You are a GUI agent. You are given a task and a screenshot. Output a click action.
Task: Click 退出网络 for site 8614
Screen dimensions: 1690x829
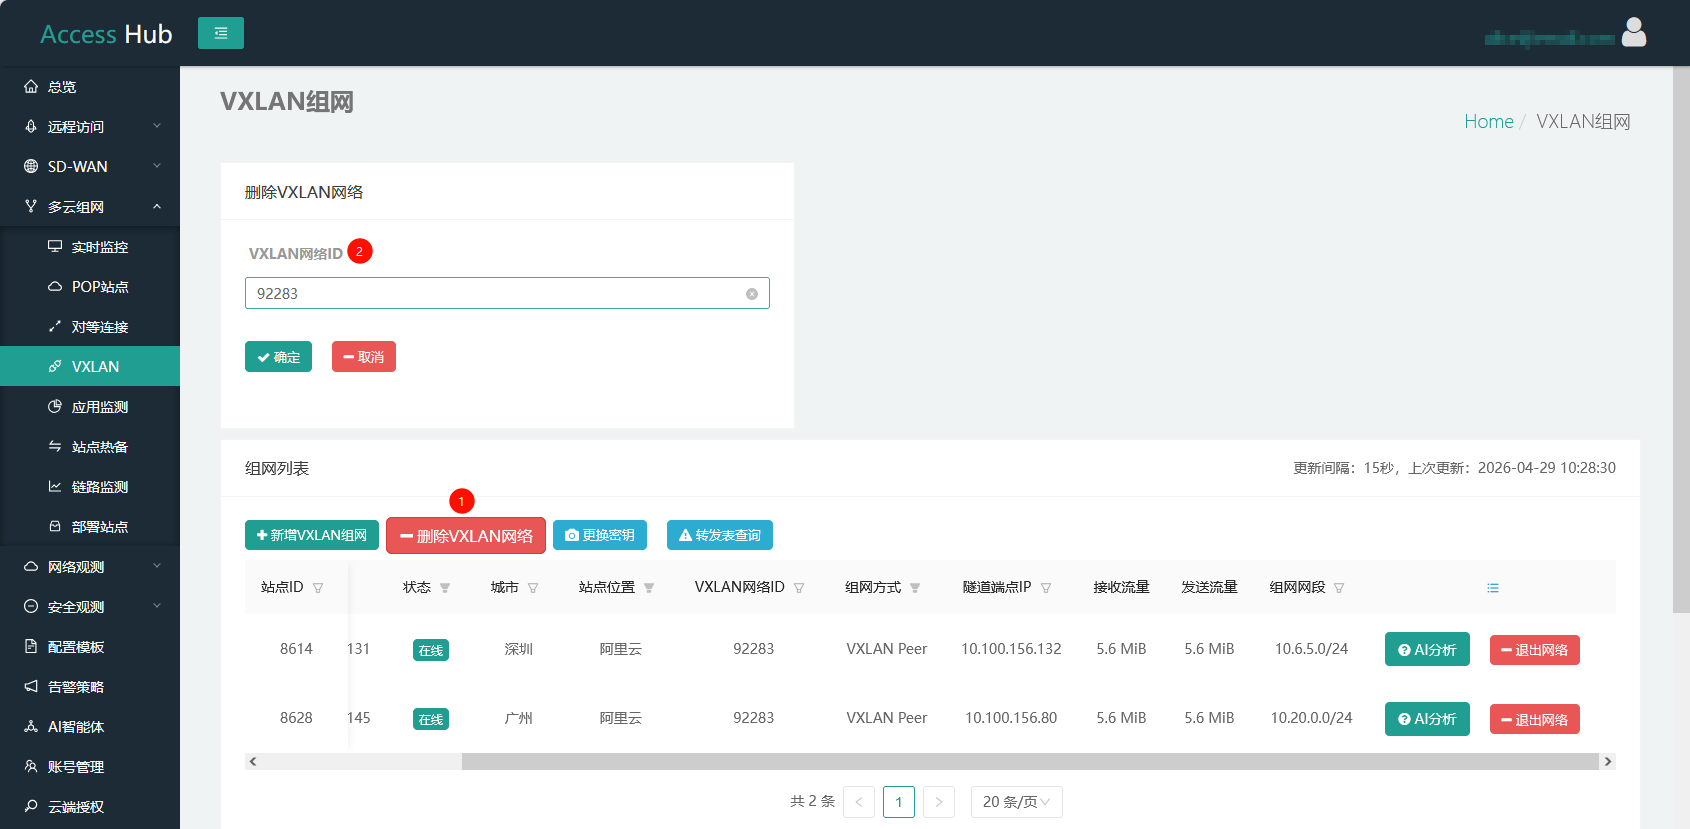coord(1535,650)
